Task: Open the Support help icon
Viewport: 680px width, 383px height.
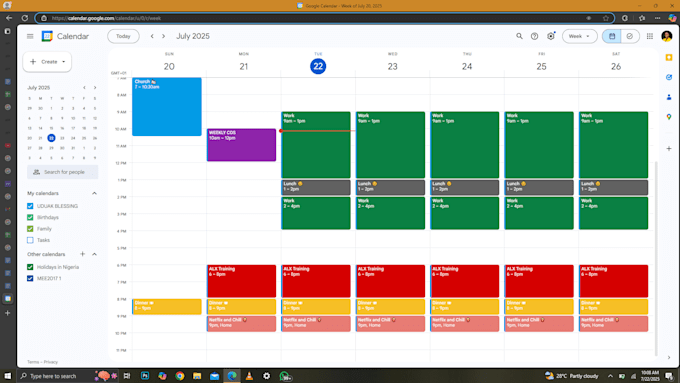Action: [534, 36]
